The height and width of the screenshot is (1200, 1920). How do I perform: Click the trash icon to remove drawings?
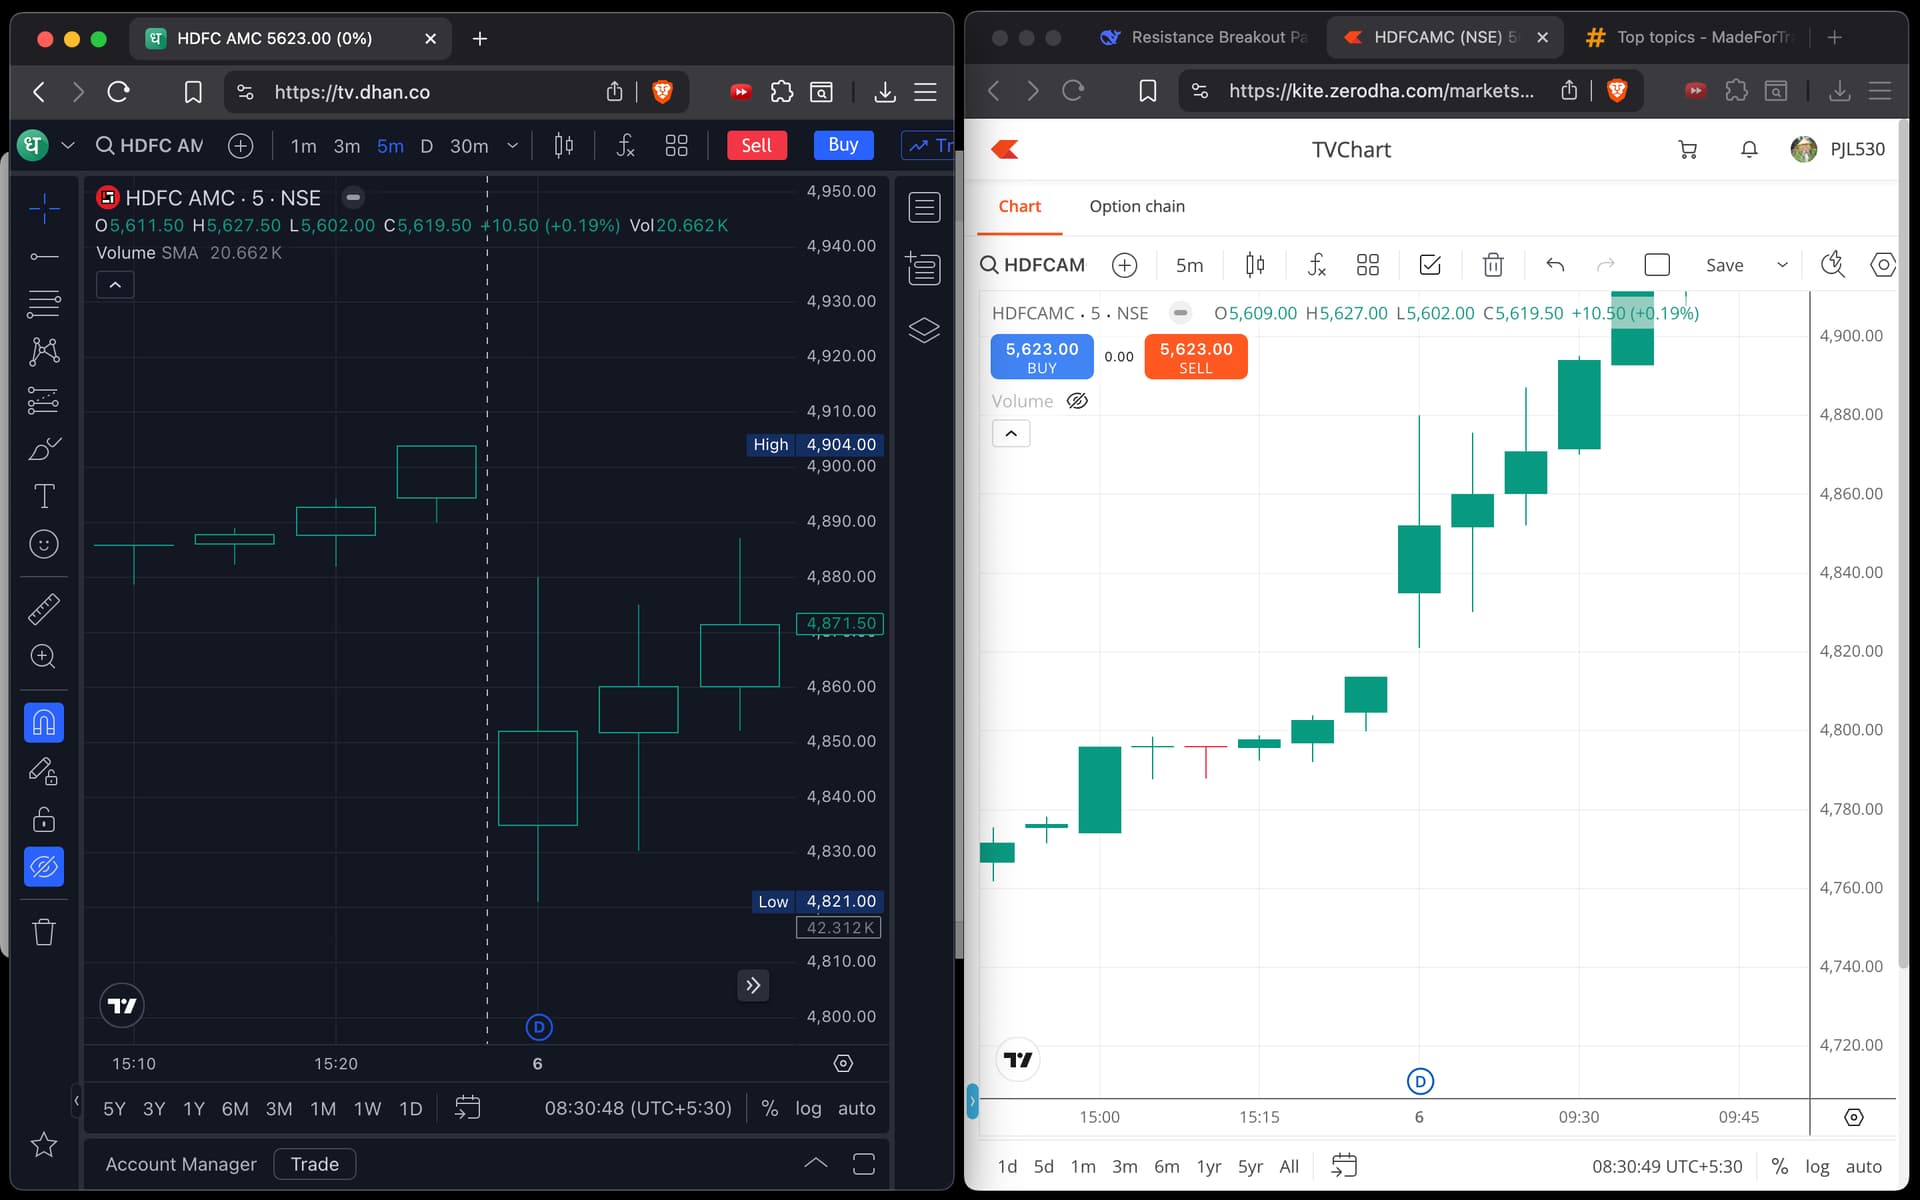[x=43, y=932]
